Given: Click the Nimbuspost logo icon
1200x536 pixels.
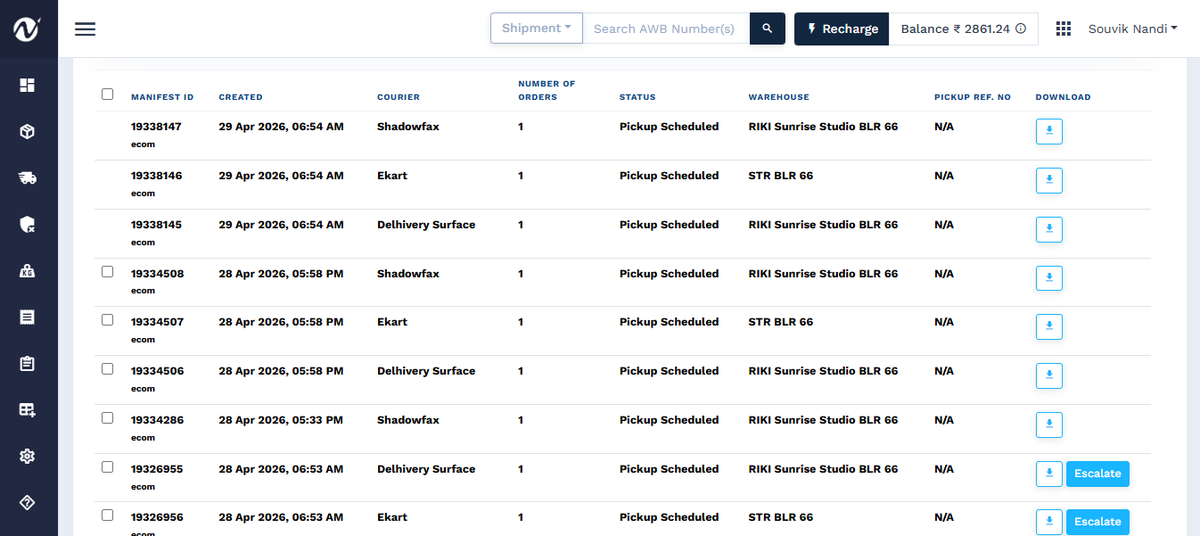Looking at the screenshot, I should [x=27, y=30].
